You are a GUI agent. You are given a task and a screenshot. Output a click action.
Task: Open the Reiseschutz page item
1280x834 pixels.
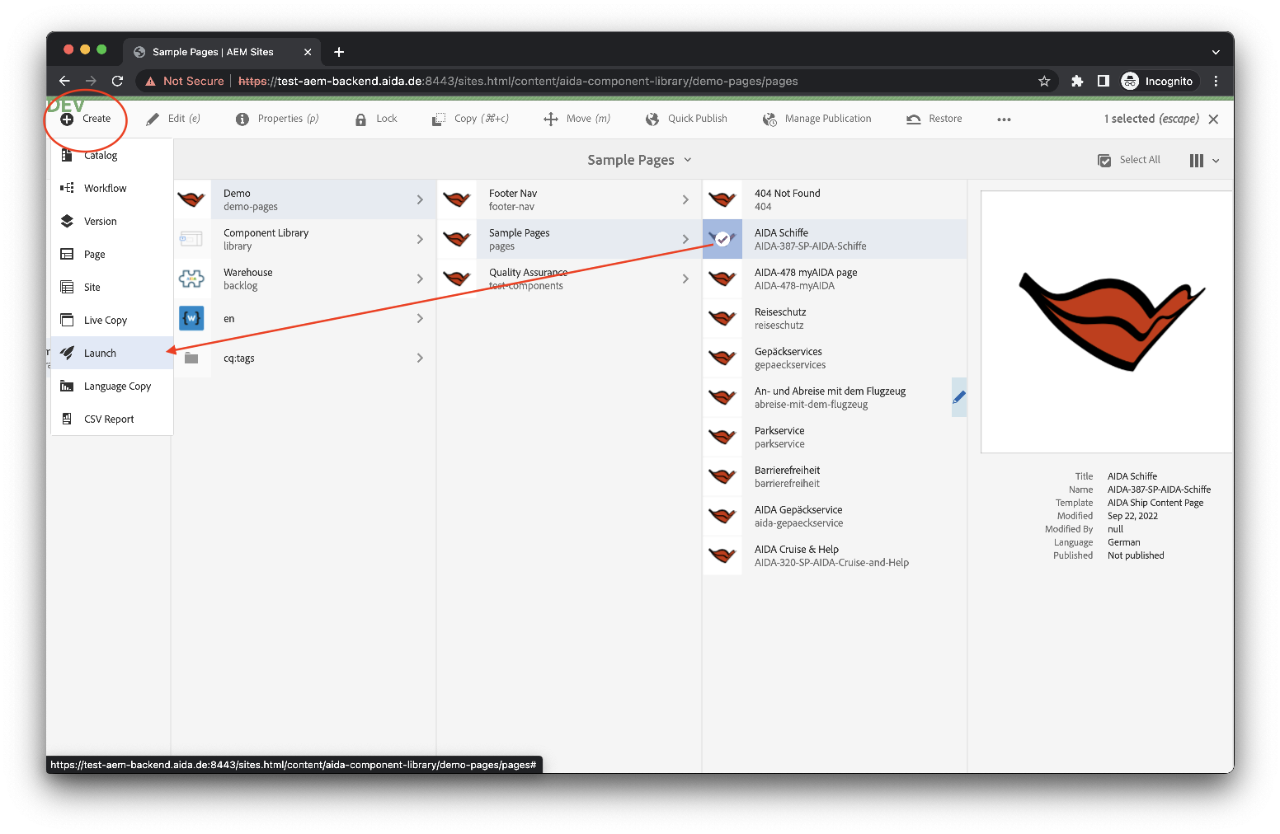click(778, 318)
